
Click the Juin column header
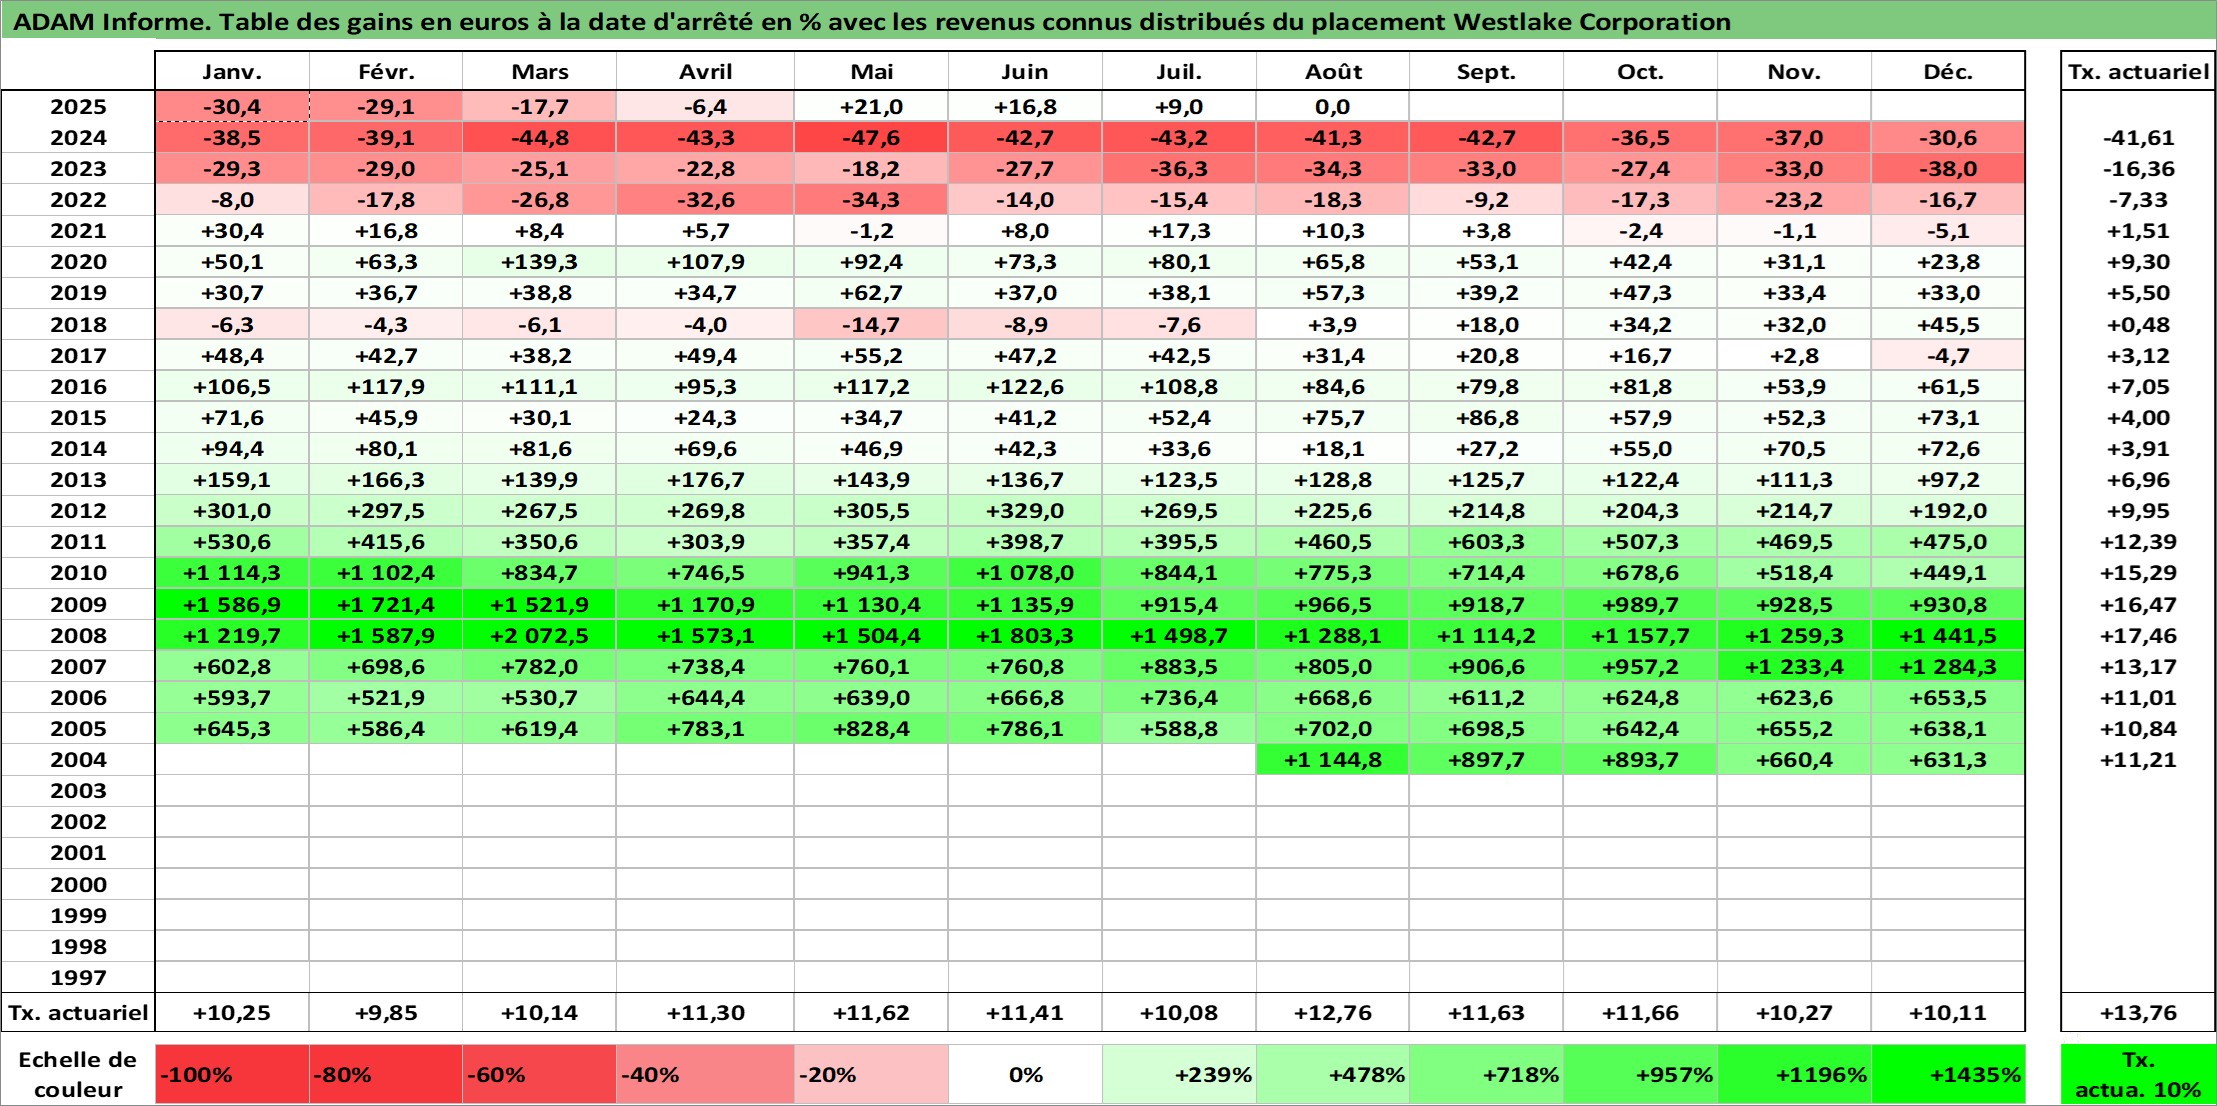1025,71
